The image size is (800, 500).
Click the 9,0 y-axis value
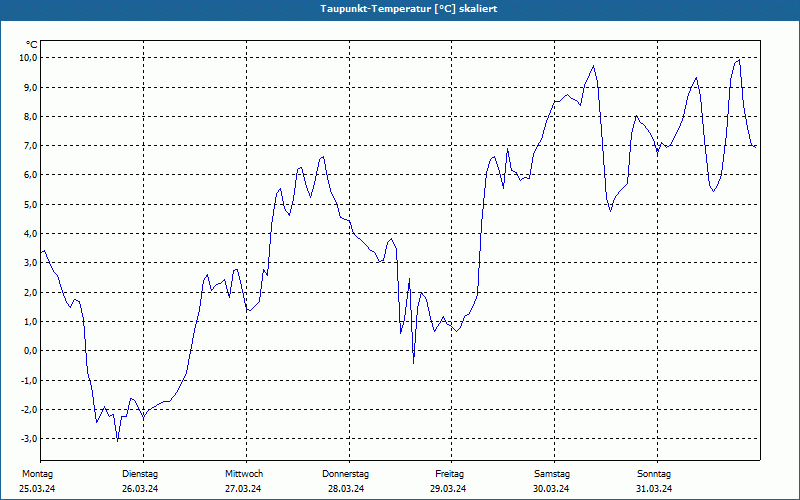coord(30,87)
